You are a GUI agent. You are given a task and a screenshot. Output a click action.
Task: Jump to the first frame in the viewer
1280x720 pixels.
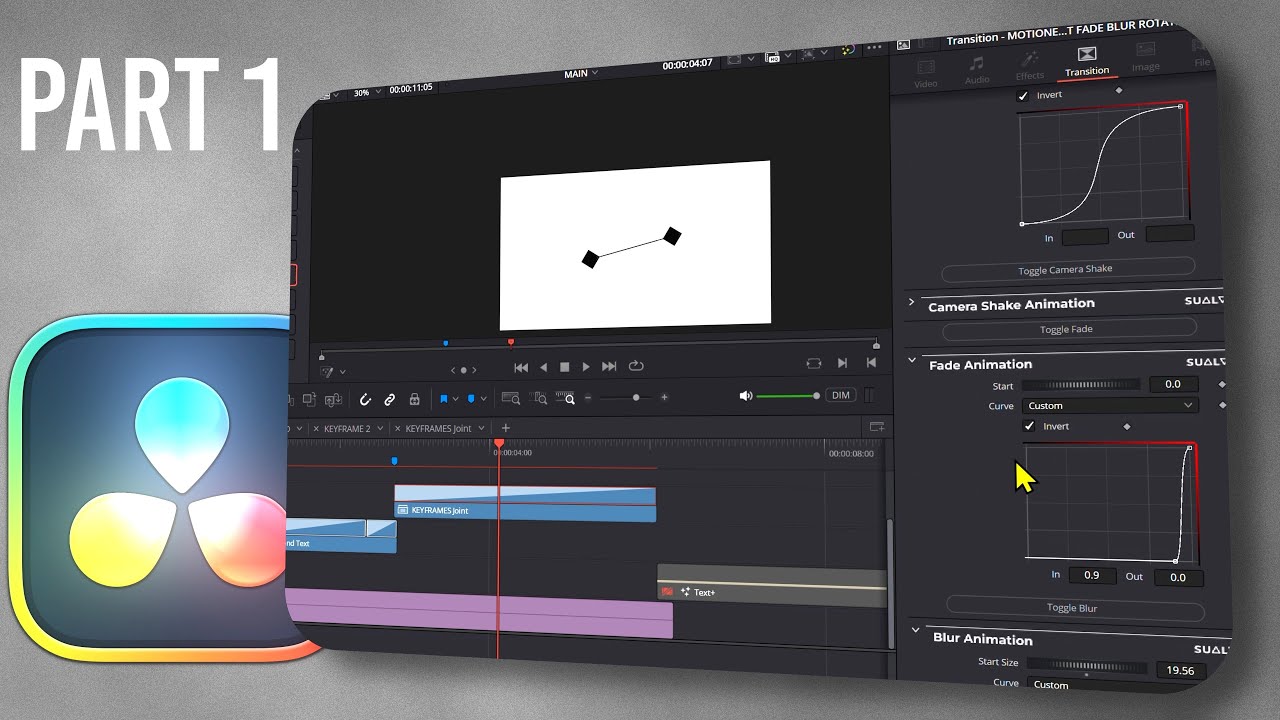pos(521,367)
